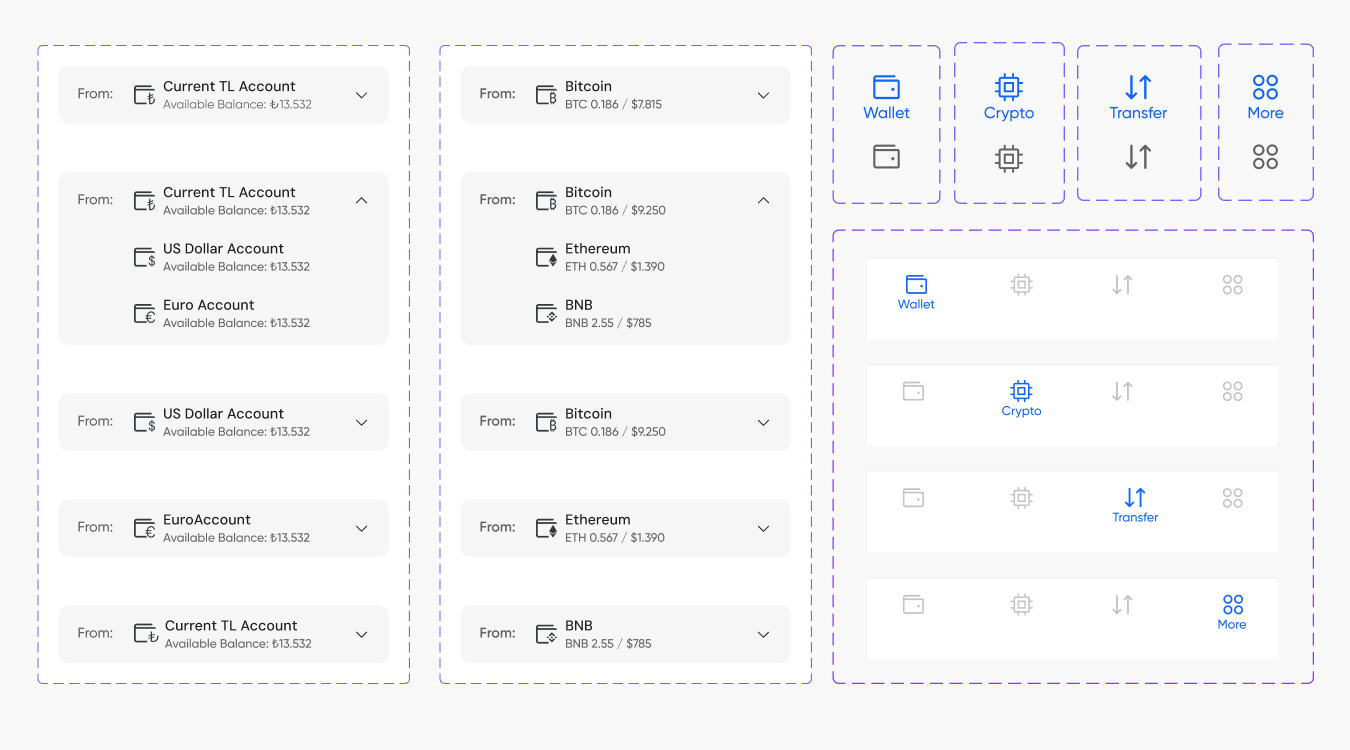Click the large blue Wallet icon

pyautogui.click(x=886, y=86)
